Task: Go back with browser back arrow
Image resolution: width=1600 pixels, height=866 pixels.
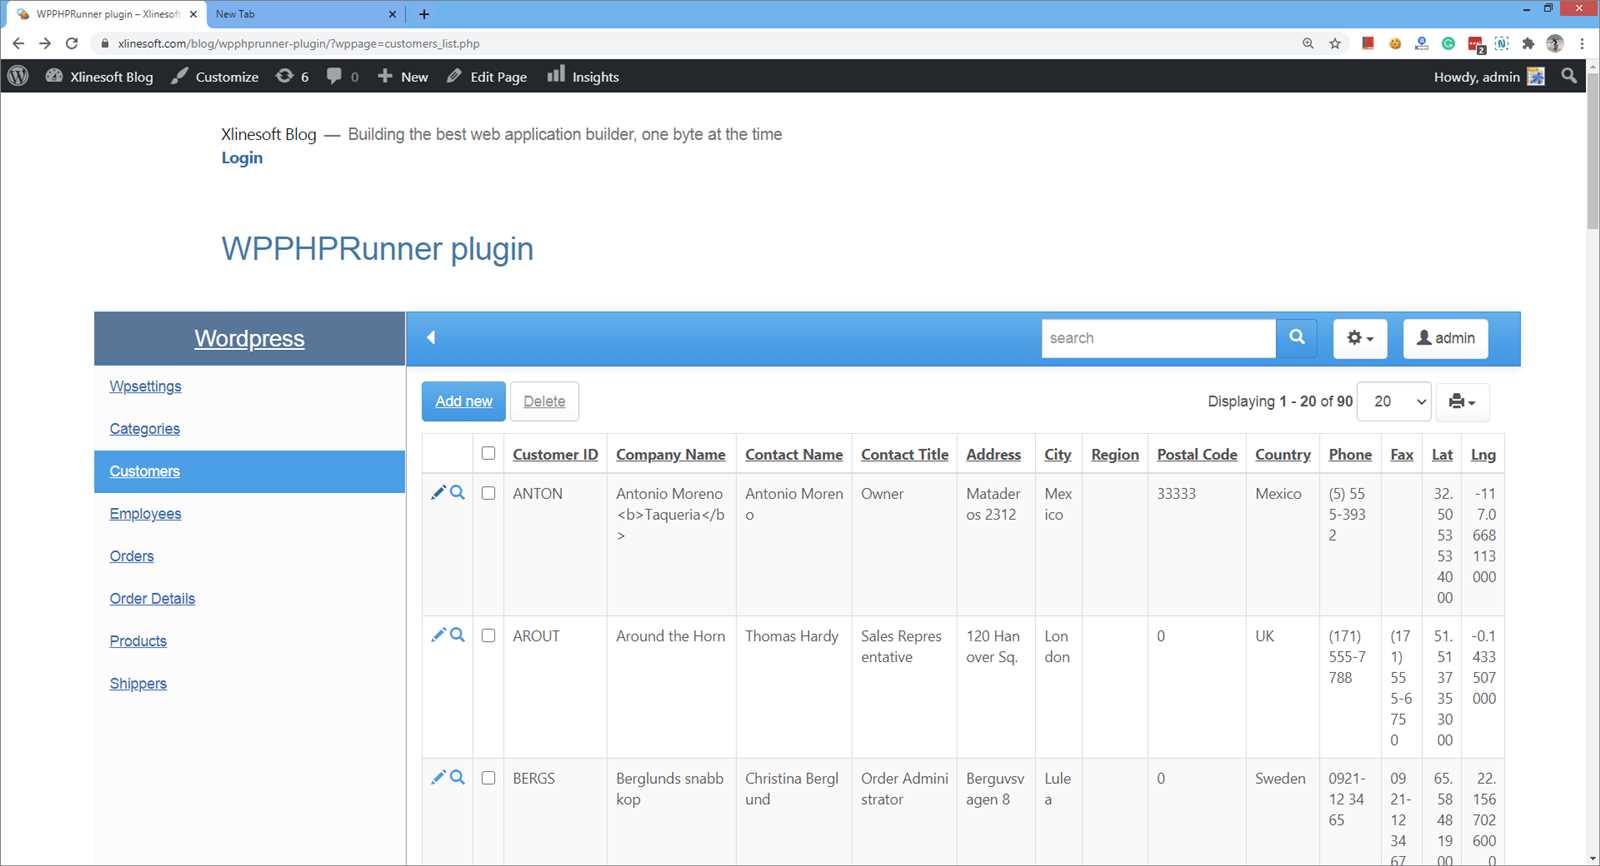Action: pos(18,43)
